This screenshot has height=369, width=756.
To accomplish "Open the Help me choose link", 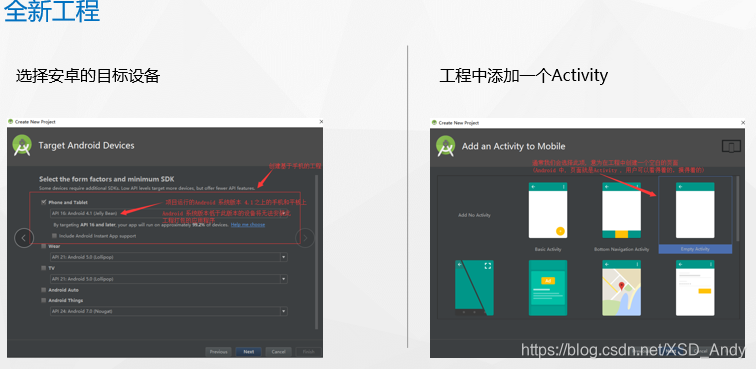I will click(248, 225).
